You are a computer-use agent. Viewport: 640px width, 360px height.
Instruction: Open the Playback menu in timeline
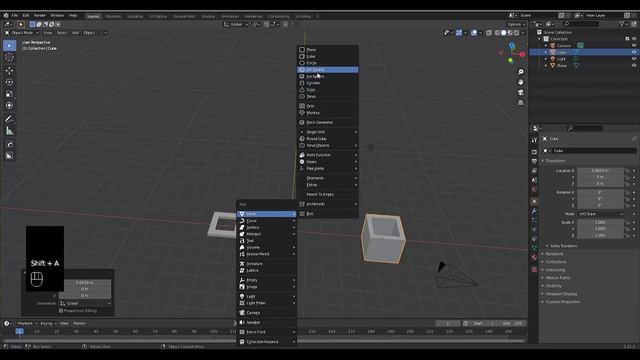pos(27,323)
